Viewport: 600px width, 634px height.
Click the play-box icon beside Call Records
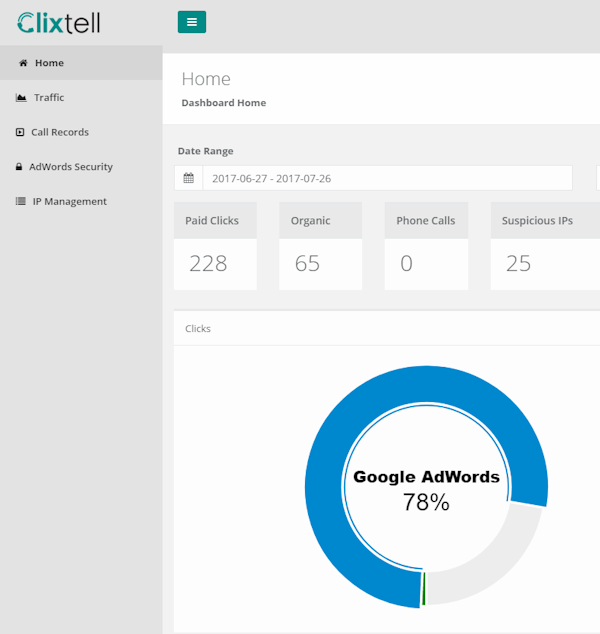coord(20,132)
